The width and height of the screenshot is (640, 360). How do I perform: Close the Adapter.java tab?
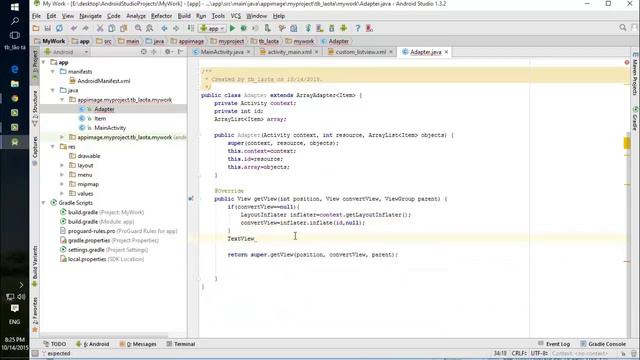(x=446, y=52)
